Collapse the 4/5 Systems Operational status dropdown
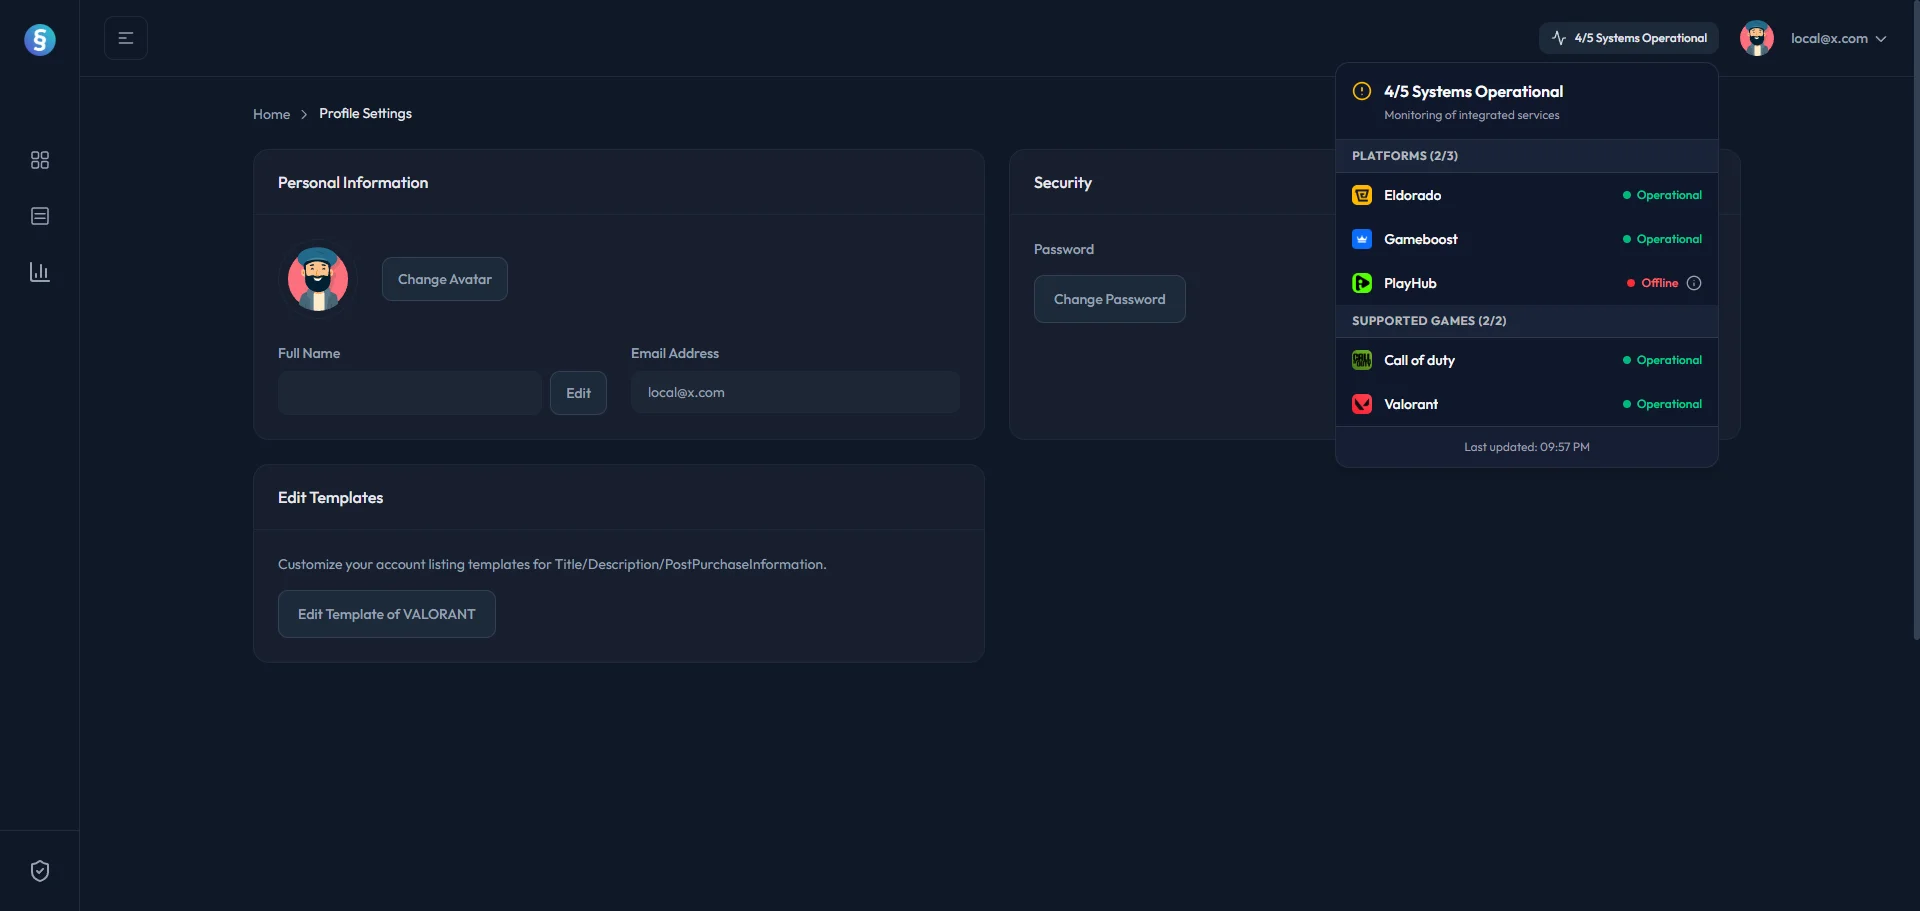Viewport: 1920px width, 911px height. point(1628,38)
